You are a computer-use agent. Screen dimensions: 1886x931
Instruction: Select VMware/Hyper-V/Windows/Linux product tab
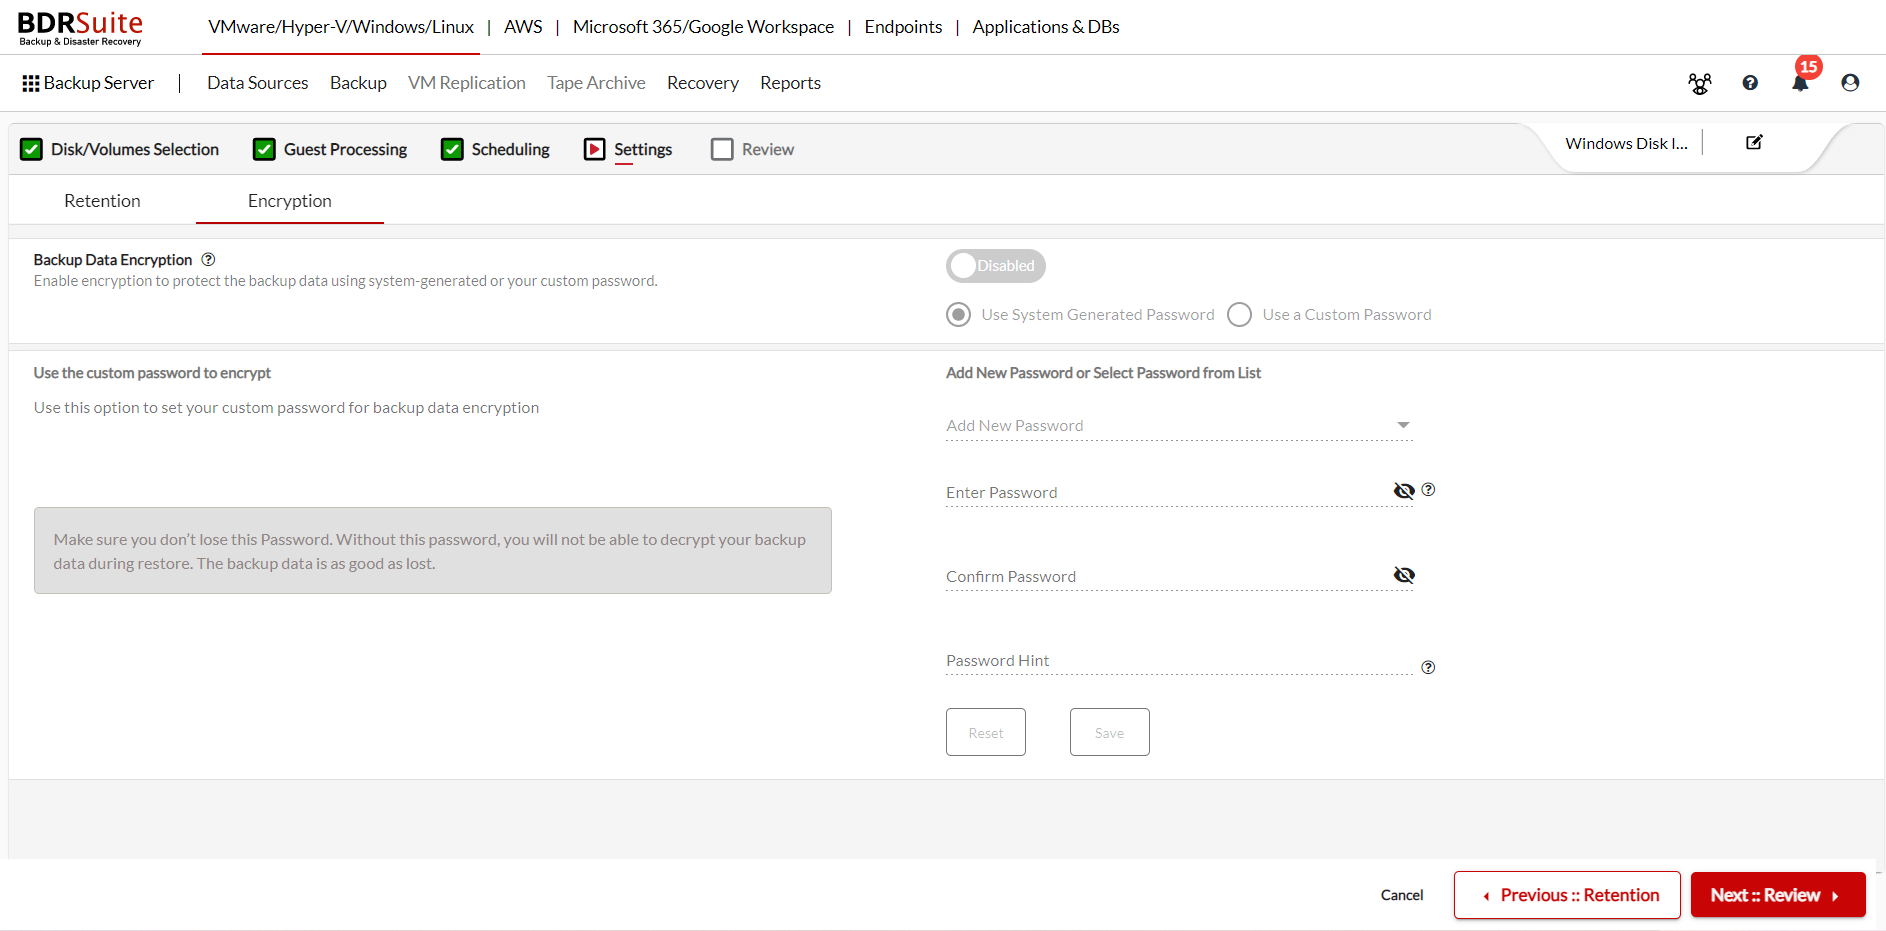click(341, 27)
